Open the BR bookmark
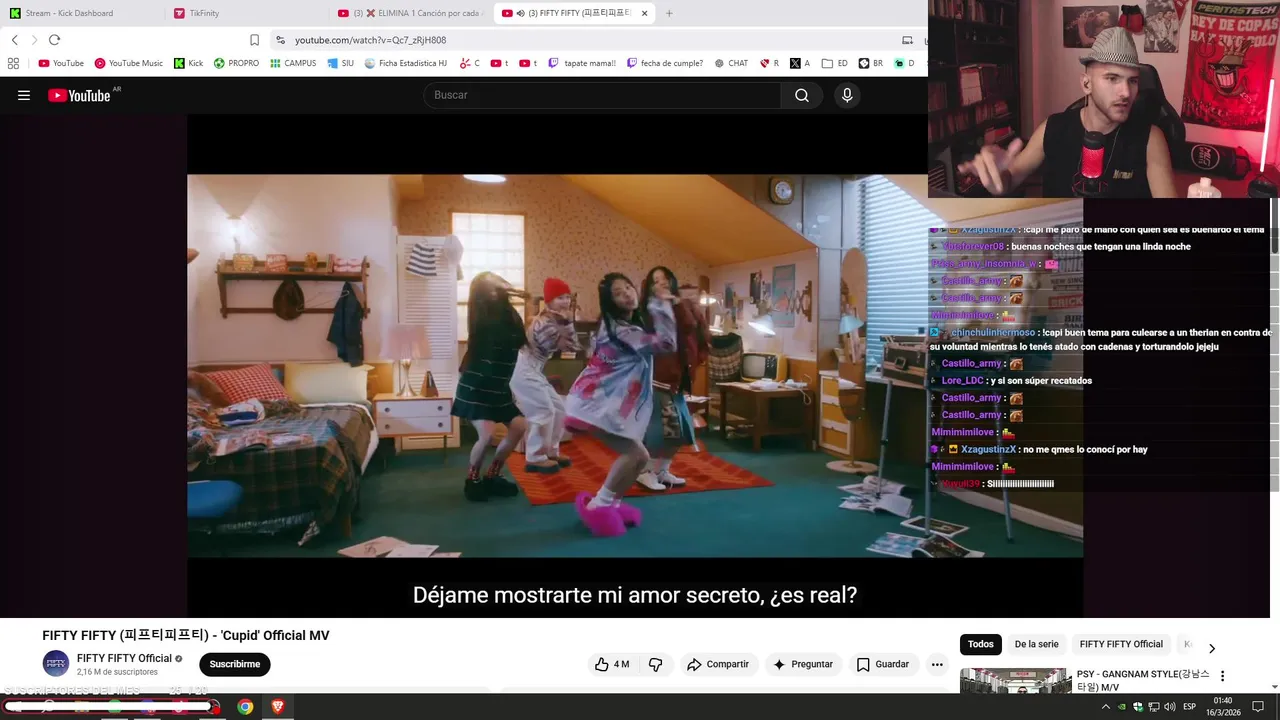Viewport: 1280px width, 720px height. click(x=871, y=63)
